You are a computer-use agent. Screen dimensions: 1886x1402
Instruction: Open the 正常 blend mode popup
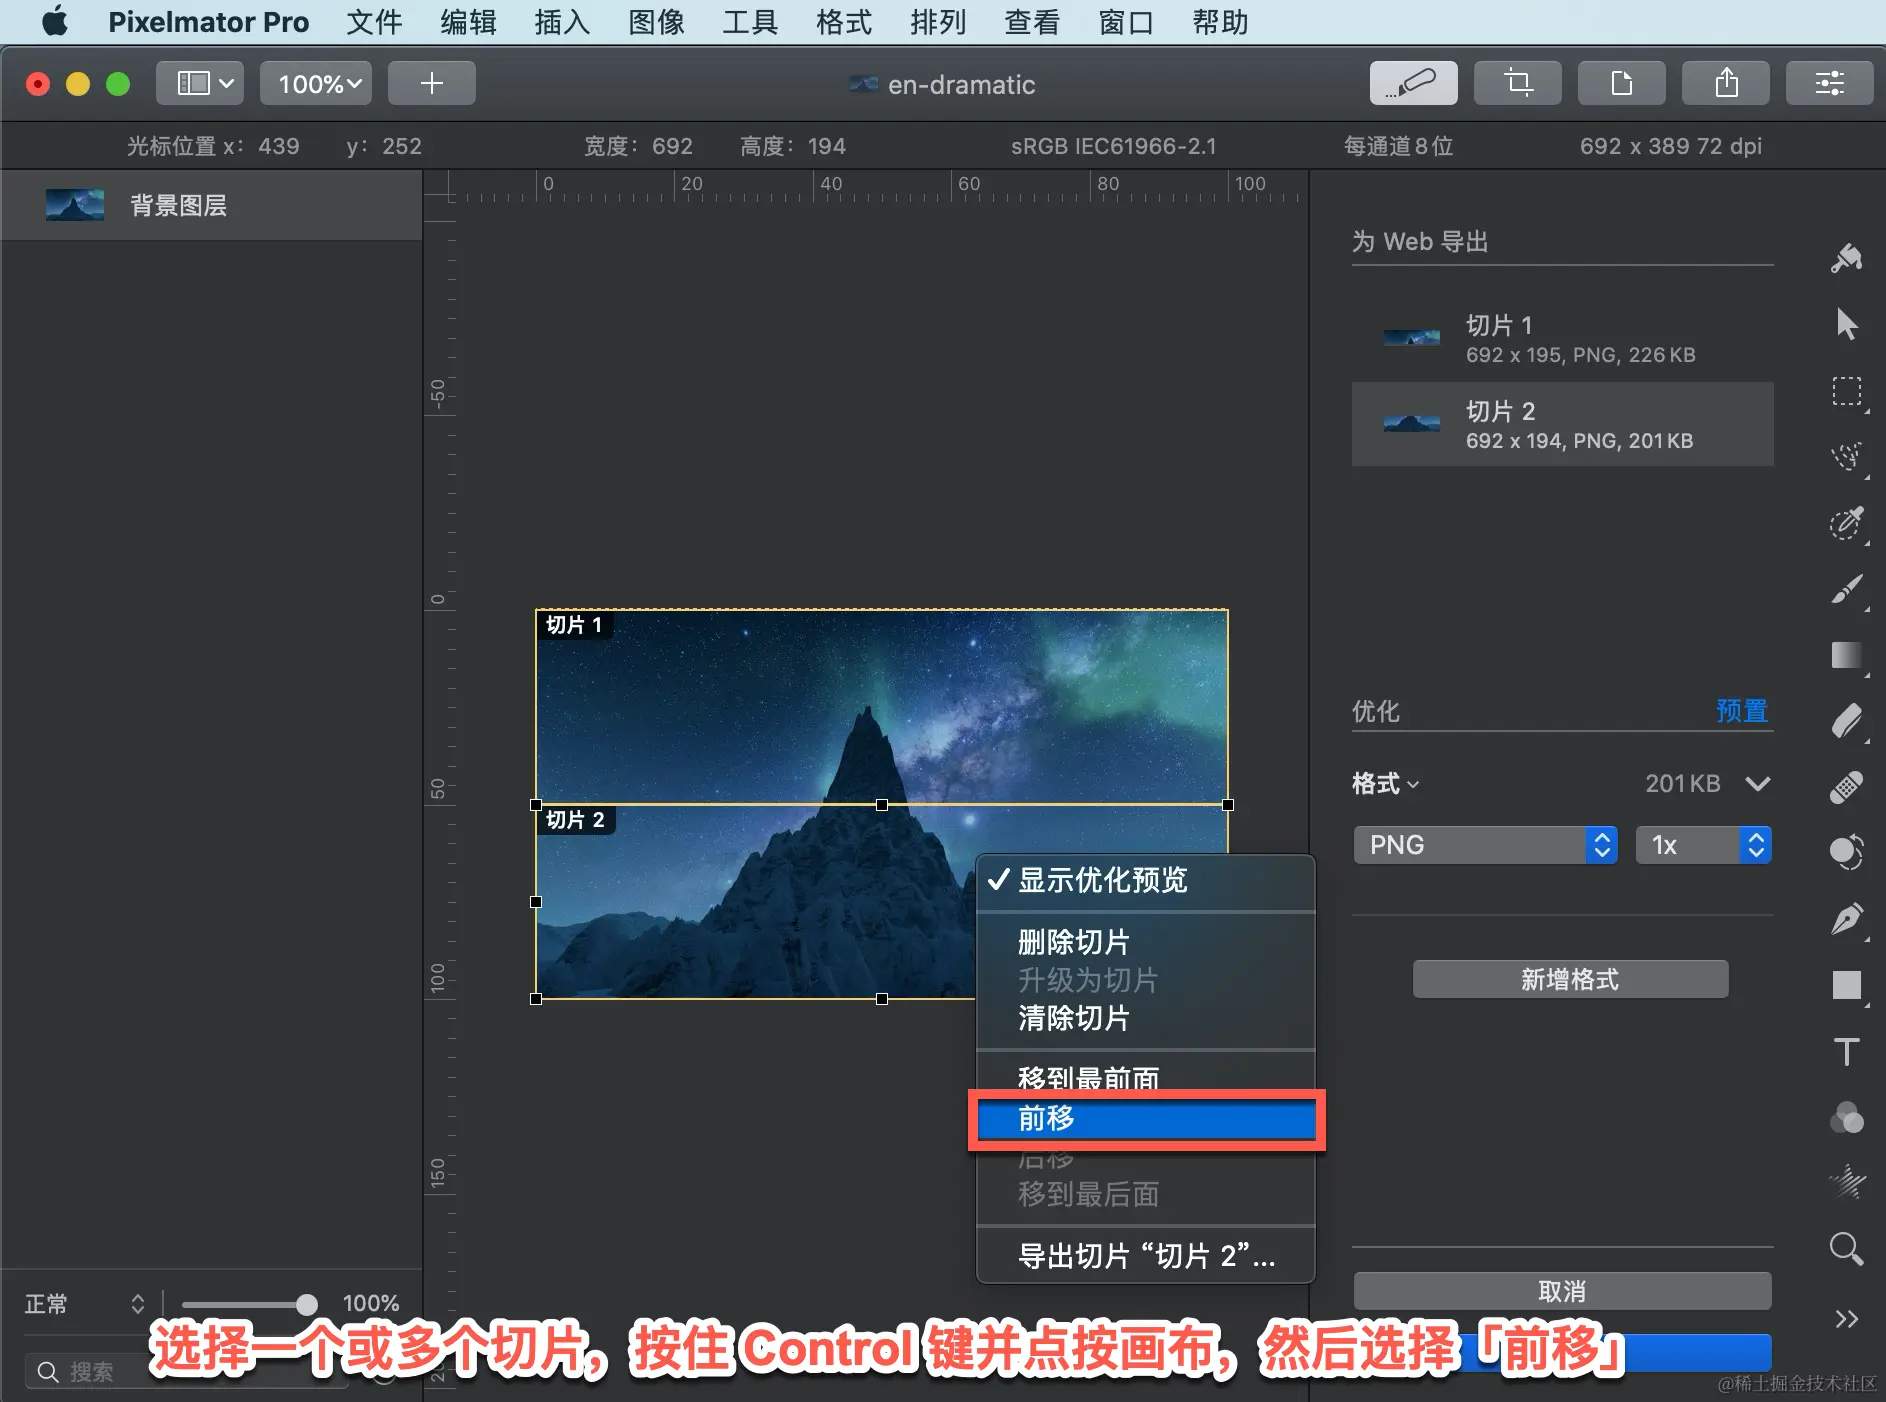[85, 1304]
